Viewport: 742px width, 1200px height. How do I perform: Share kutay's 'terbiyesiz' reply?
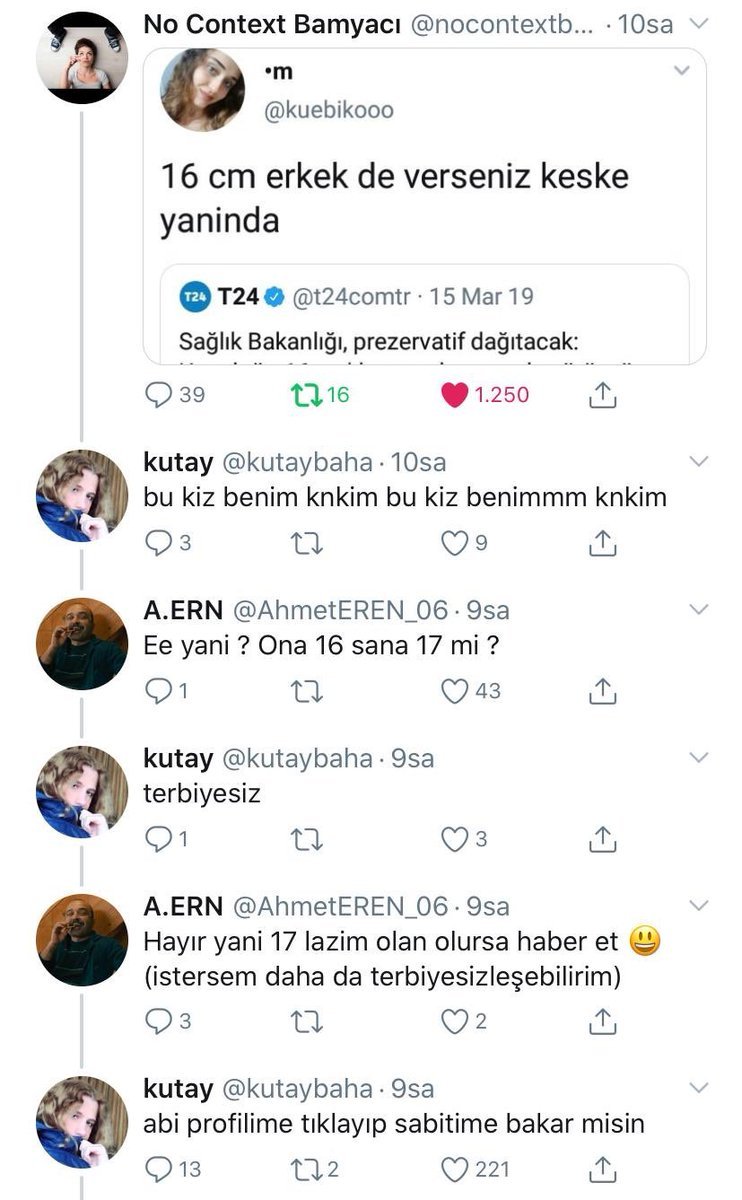pos(601,838)
